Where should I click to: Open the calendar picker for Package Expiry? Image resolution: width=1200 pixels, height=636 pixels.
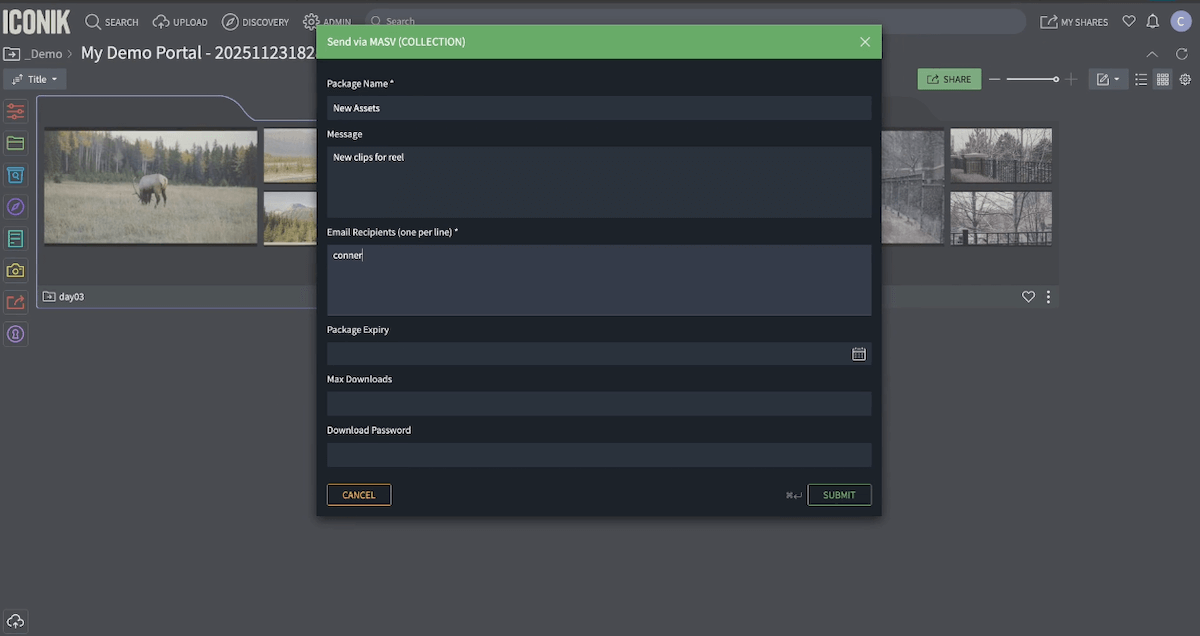(x=858, y=353)
